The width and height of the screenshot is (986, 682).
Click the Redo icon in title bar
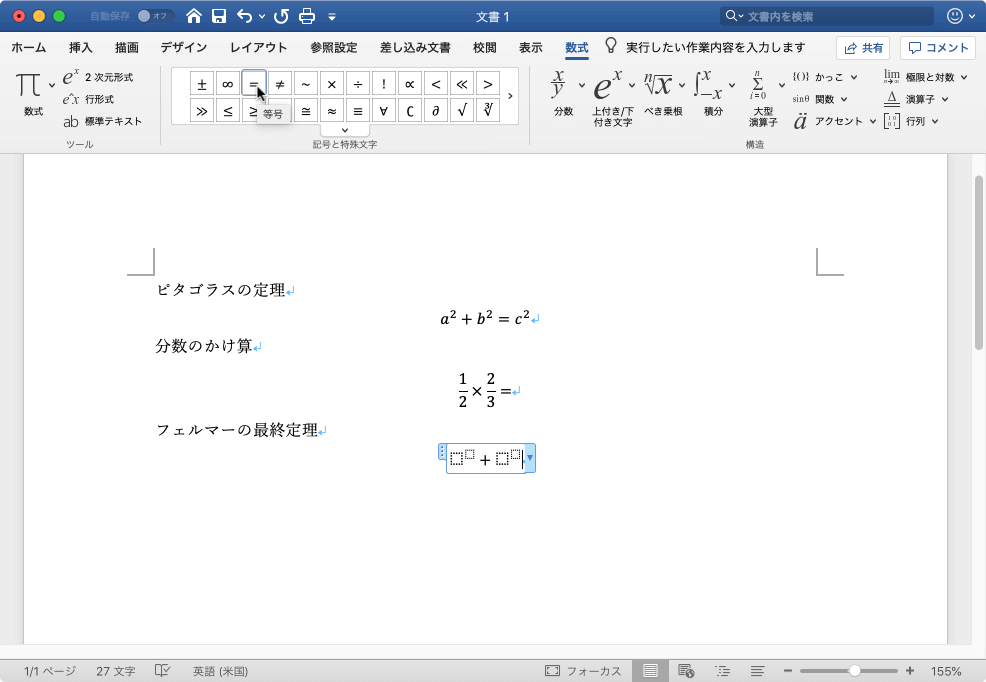(x=282, y=16)
